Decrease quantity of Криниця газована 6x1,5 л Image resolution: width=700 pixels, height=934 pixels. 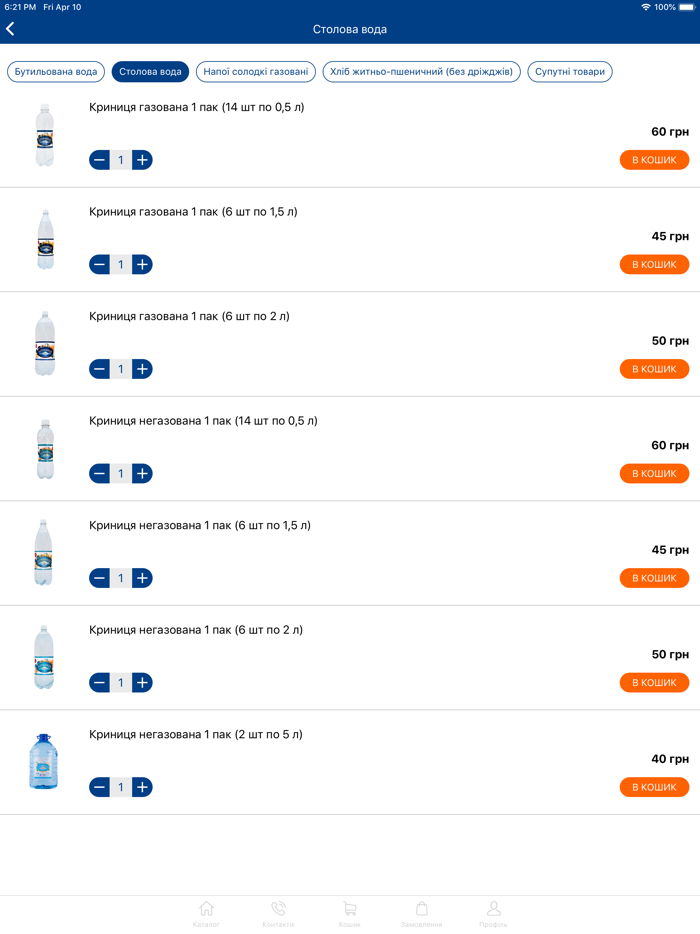pyautogui.click(x=99, y=264)
